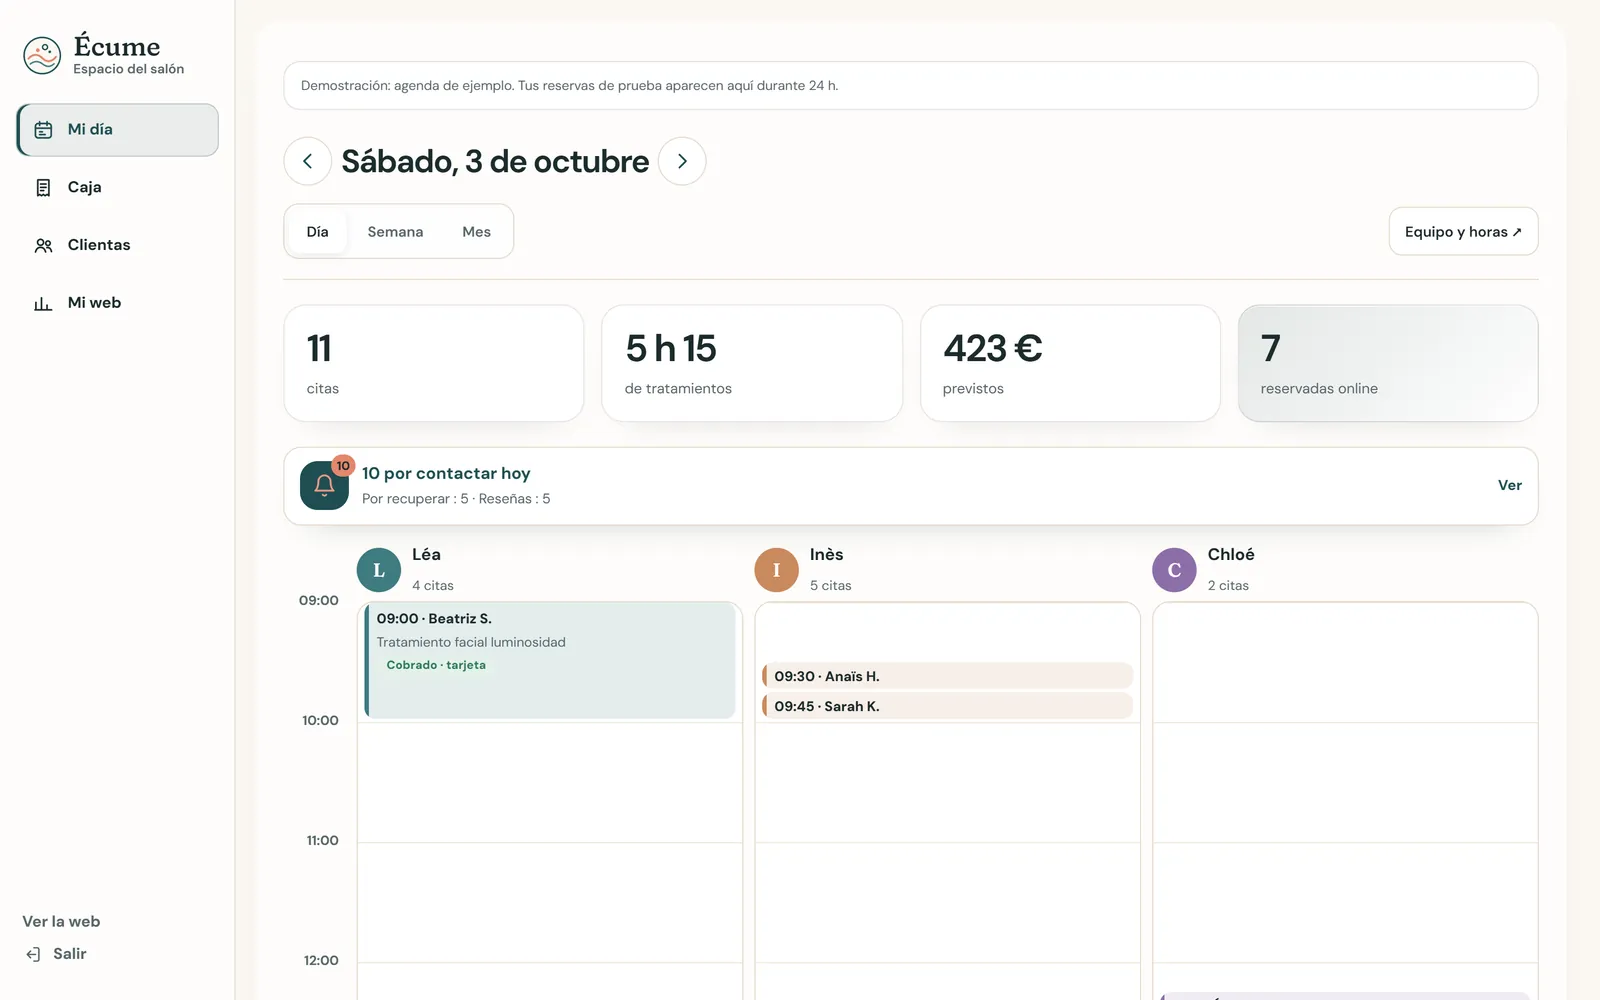Switch to Mes view
The width and height of the screenshot is (1600, 1000).
click(x=476, y=232)
